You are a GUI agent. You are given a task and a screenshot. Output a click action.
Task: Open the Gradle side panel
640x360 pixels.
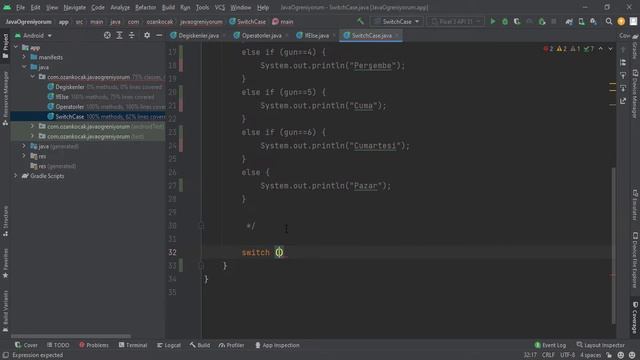635,46
